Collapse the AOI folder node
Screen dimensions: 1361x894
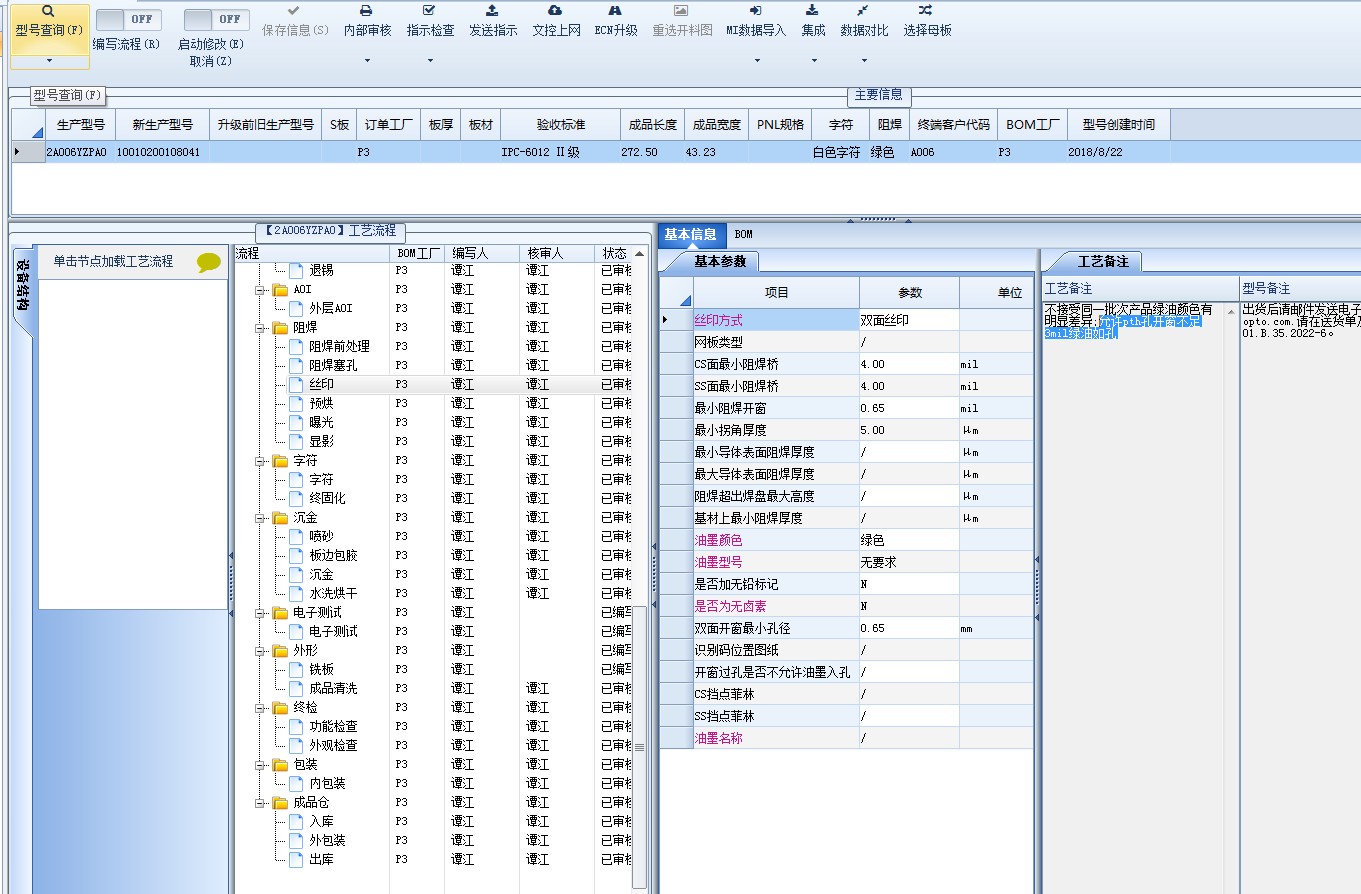[260, 289]
